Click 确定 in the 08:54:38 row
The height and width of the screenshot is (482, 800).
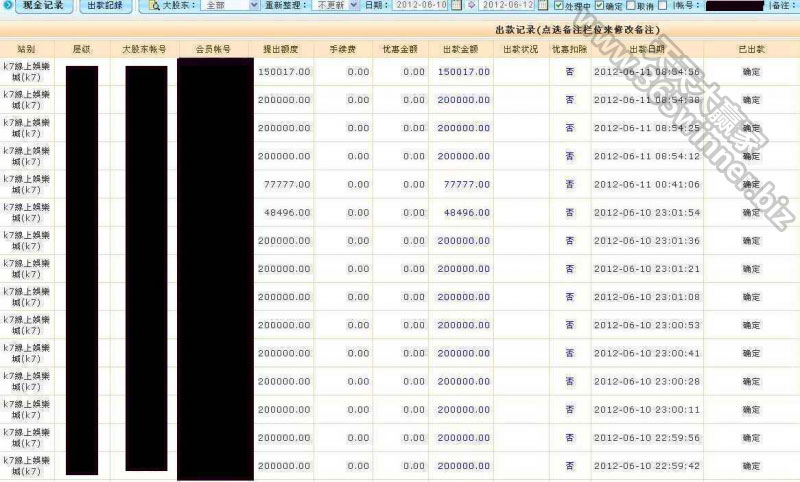(x=752, y=100)
